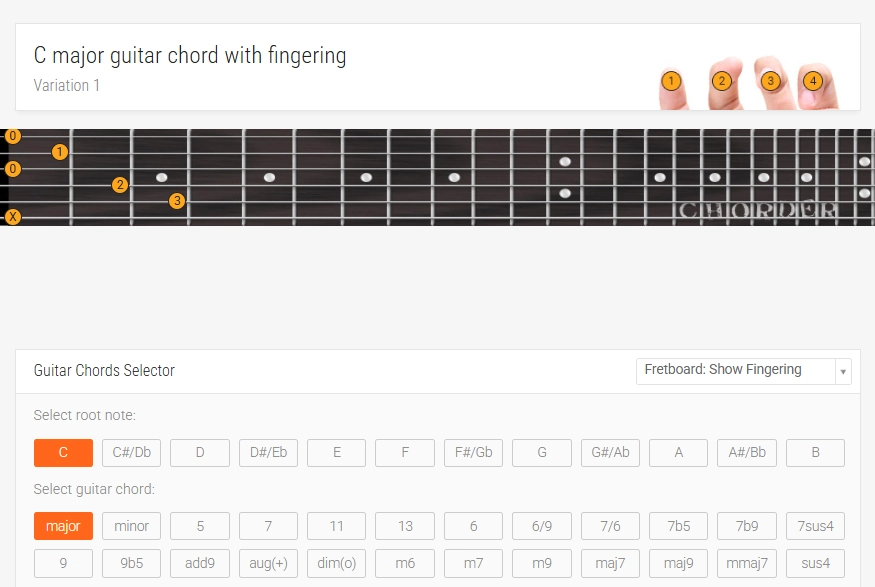Pick the maj7 chord option
The height and width of the screenshot is (587, 875).
610,563
